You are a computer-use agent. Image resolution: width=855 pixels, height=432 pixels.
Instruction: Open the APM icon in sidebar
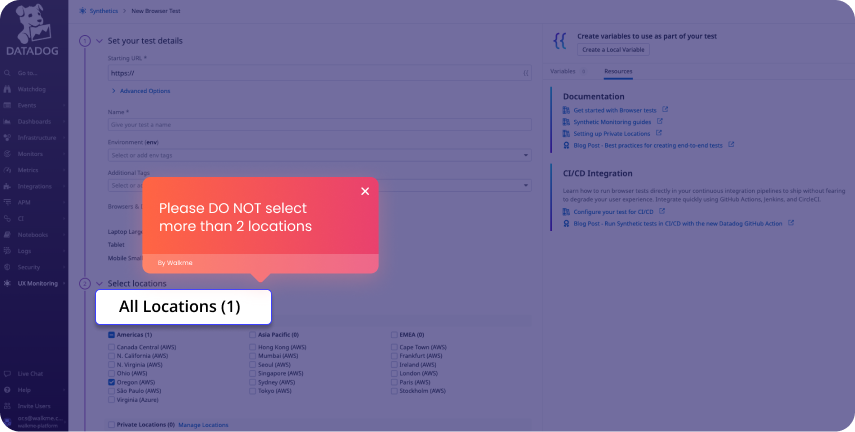[8, 202]
